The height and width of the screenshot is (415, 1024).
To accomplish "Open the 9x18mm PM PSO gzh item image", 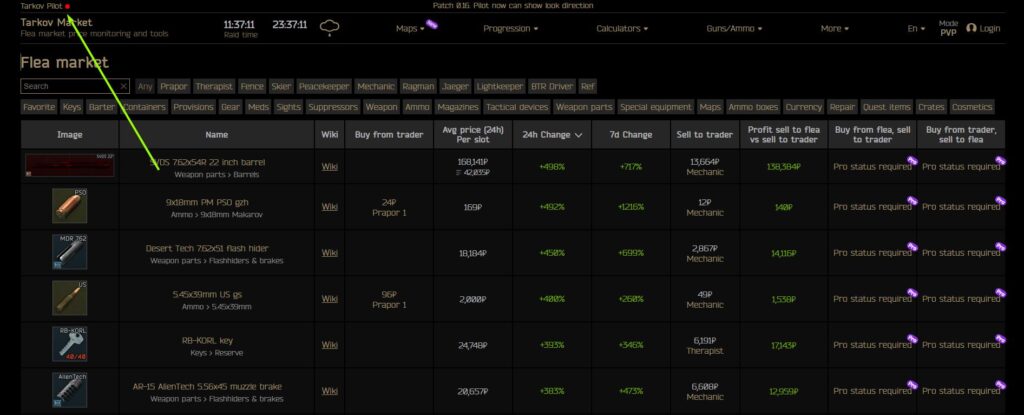I will tap(70, 207).
